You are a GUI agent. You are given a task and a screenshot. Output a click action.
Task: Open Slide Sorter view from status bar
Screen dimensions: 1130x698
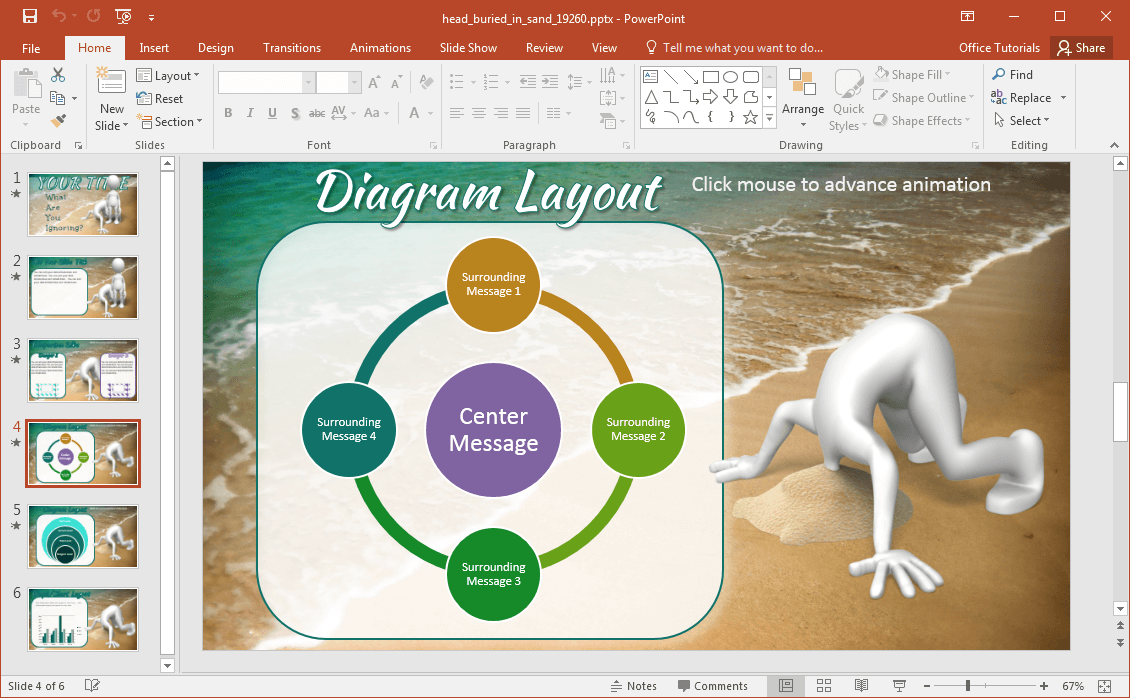point(824,686)
